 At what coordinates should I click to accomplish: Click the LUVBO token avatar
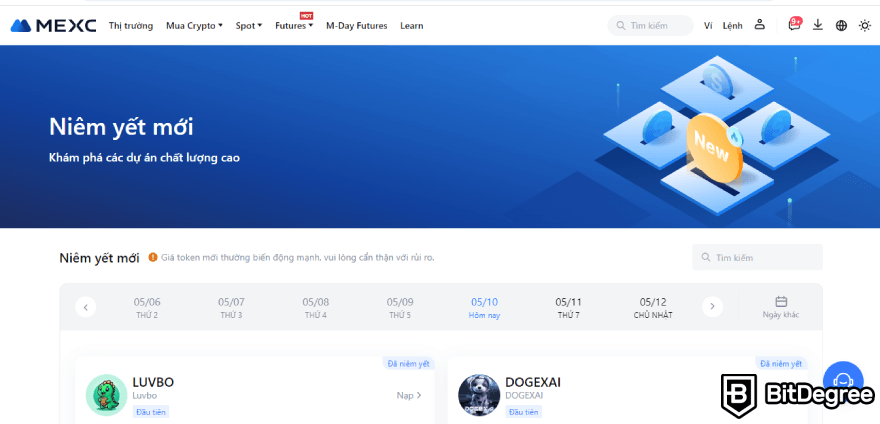point(106,395)
